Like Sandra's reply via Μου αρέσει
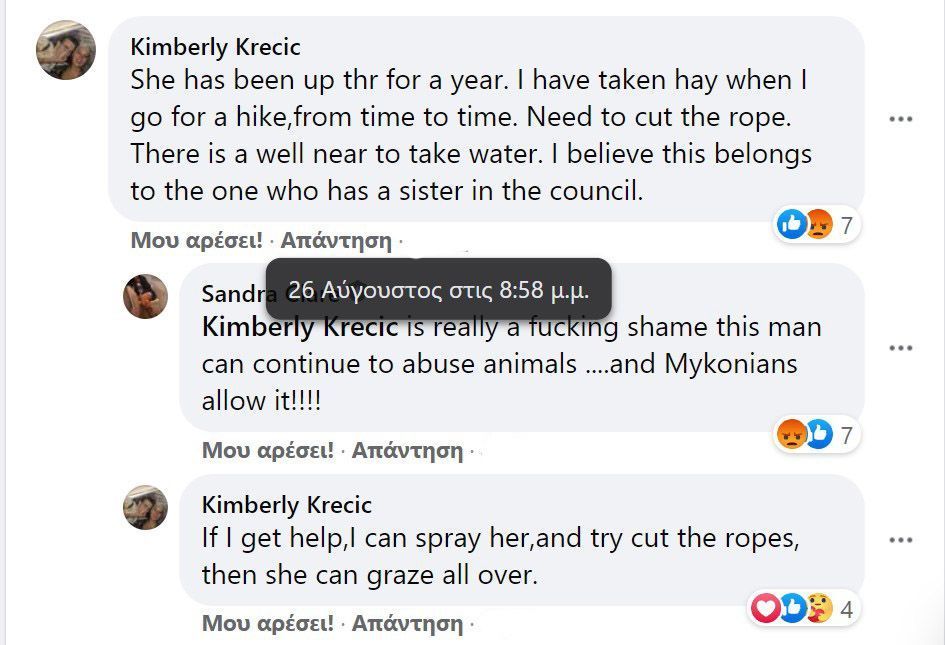The image size is (945, 645). point(267,450)
